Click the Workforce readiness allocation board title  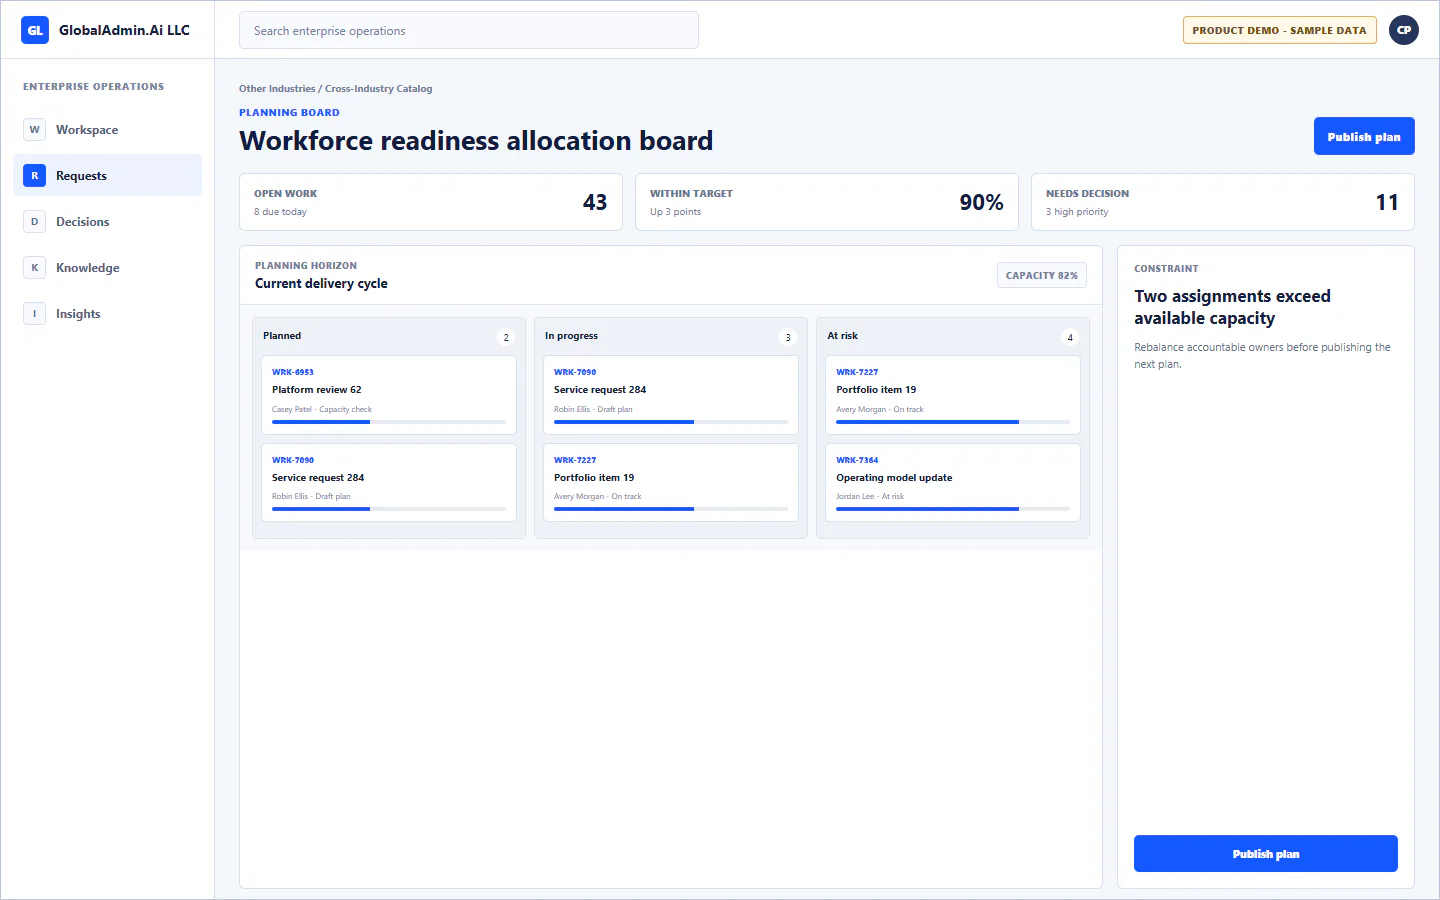(476, 141)
